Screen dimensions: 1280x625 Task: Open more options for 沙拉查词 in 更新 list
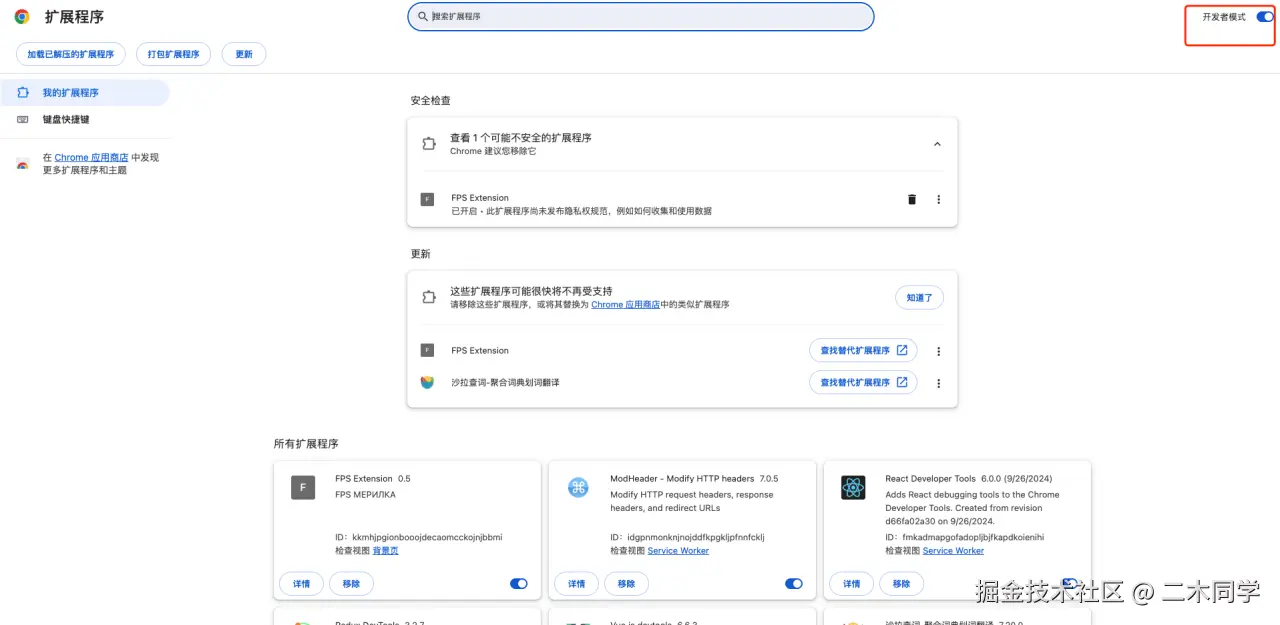(938, 383)
